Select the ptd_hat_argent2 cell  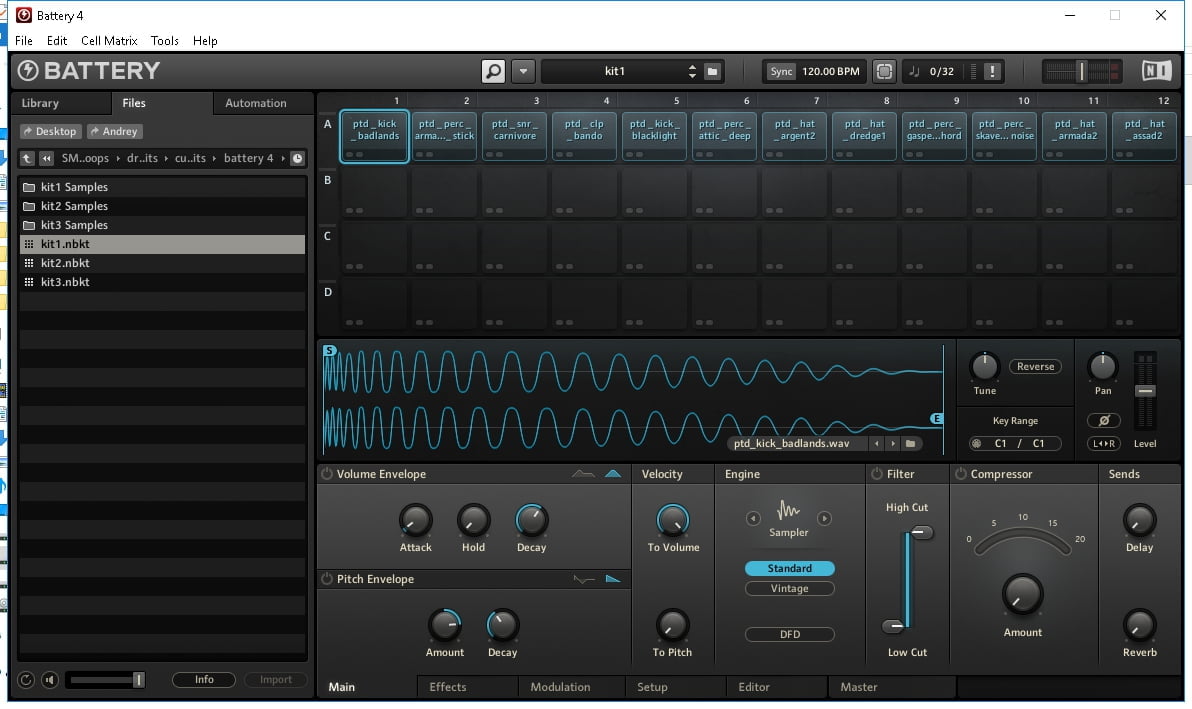point(794,136)
